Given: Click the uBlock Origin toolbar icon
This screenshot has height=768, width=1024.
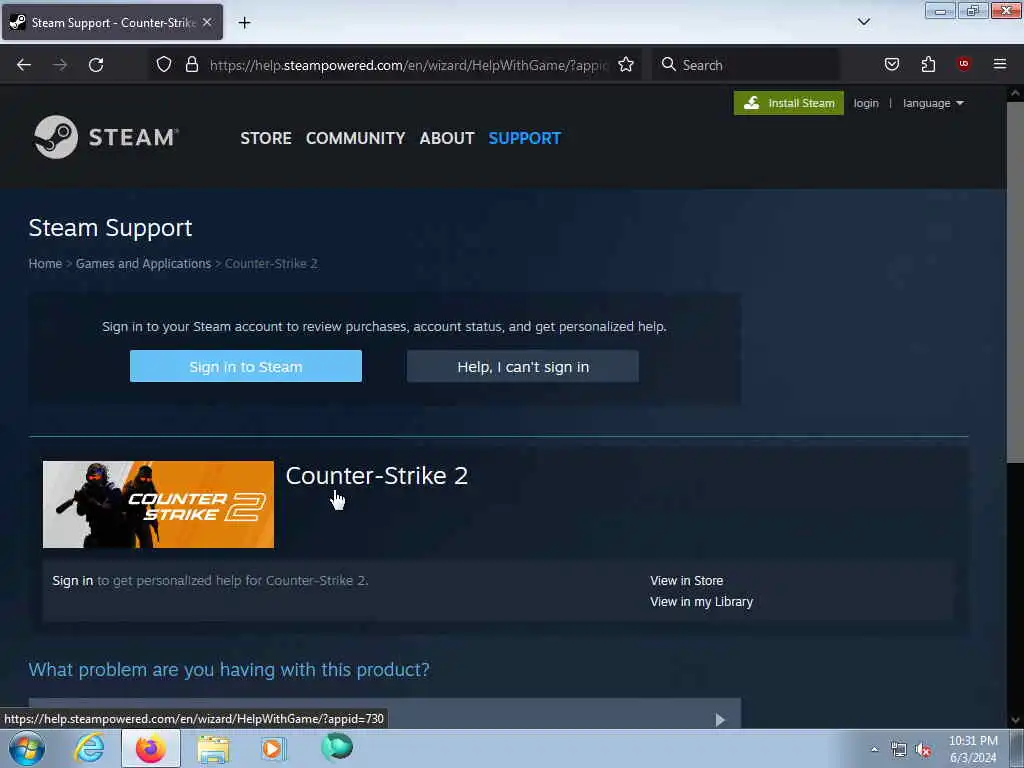Looking at the screenshot, I should tap(963, 64).
